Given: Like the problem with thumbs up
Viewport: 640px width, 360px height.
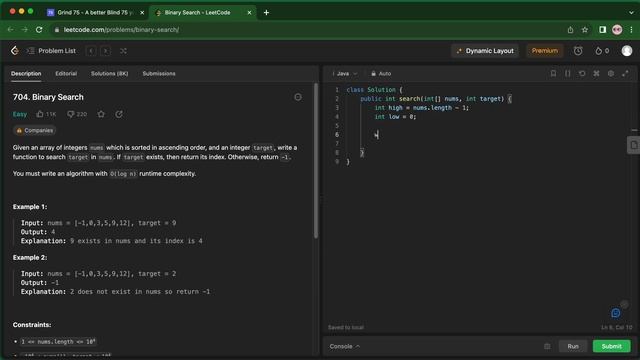Looking at the screenshot, I should coord(46,114).
